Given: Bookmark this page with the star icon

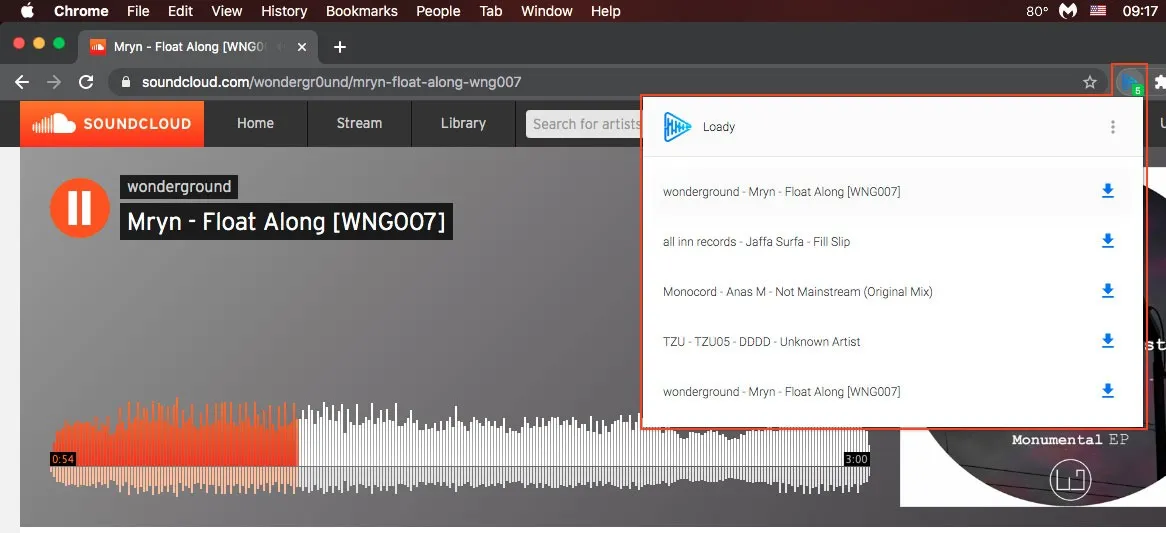Looking at the screenshot, I should 1089,82.
